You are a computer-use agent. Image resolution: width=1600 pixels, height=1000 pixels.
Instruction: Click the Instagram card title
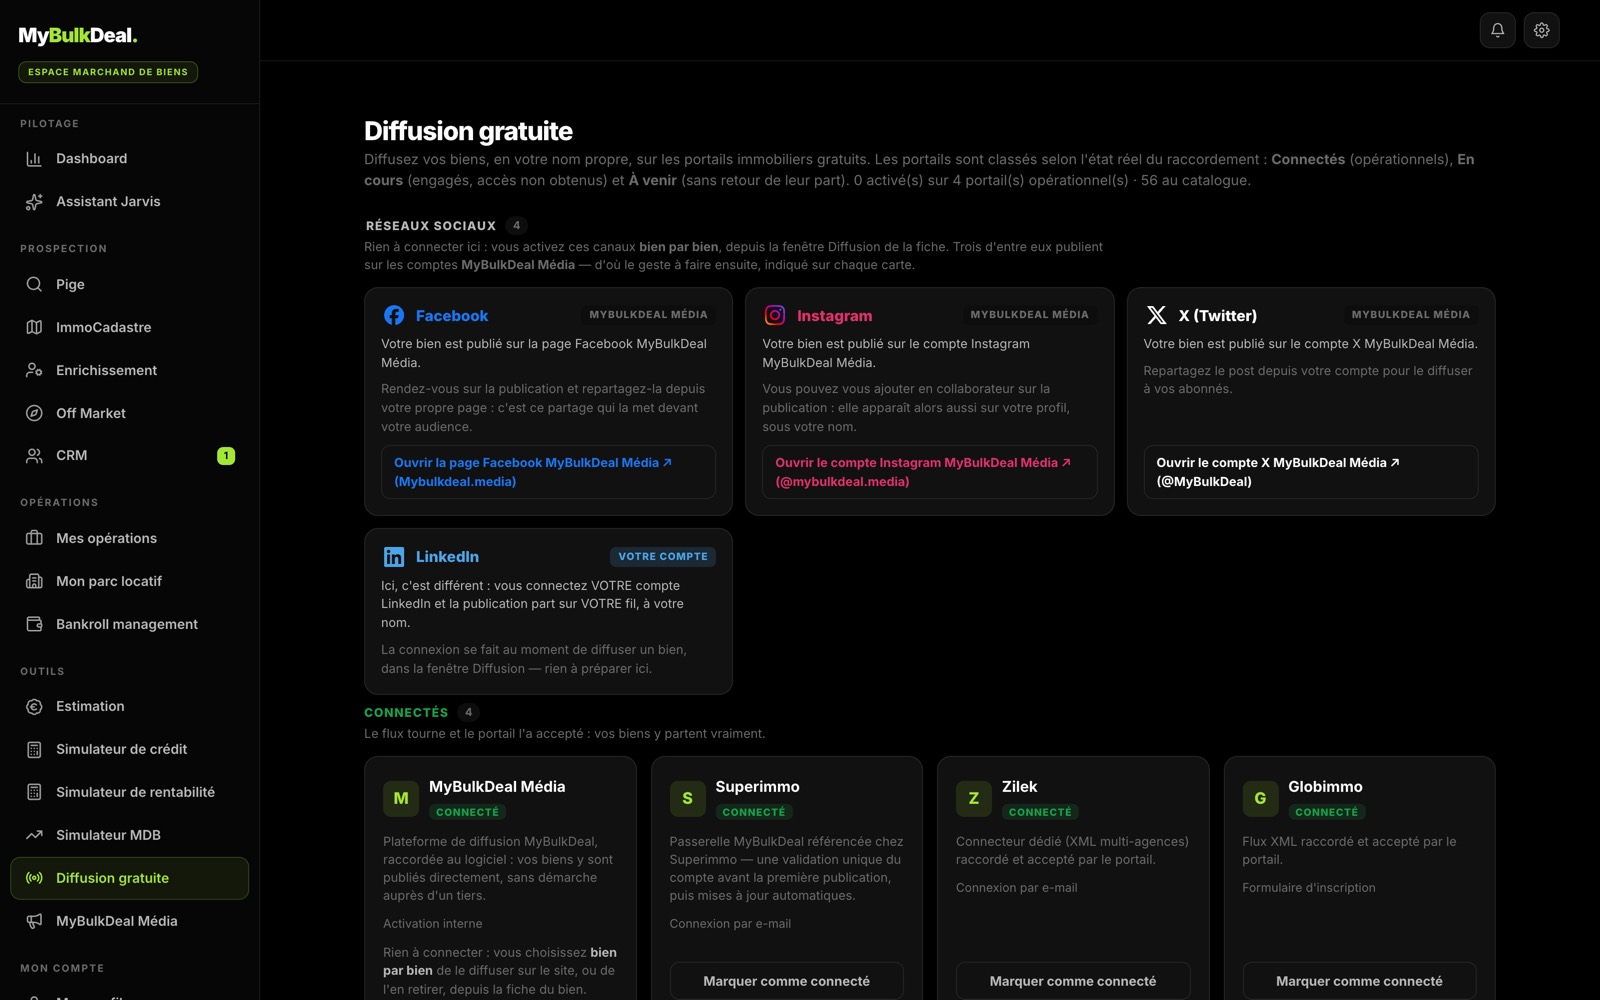(x=834, y=316)
